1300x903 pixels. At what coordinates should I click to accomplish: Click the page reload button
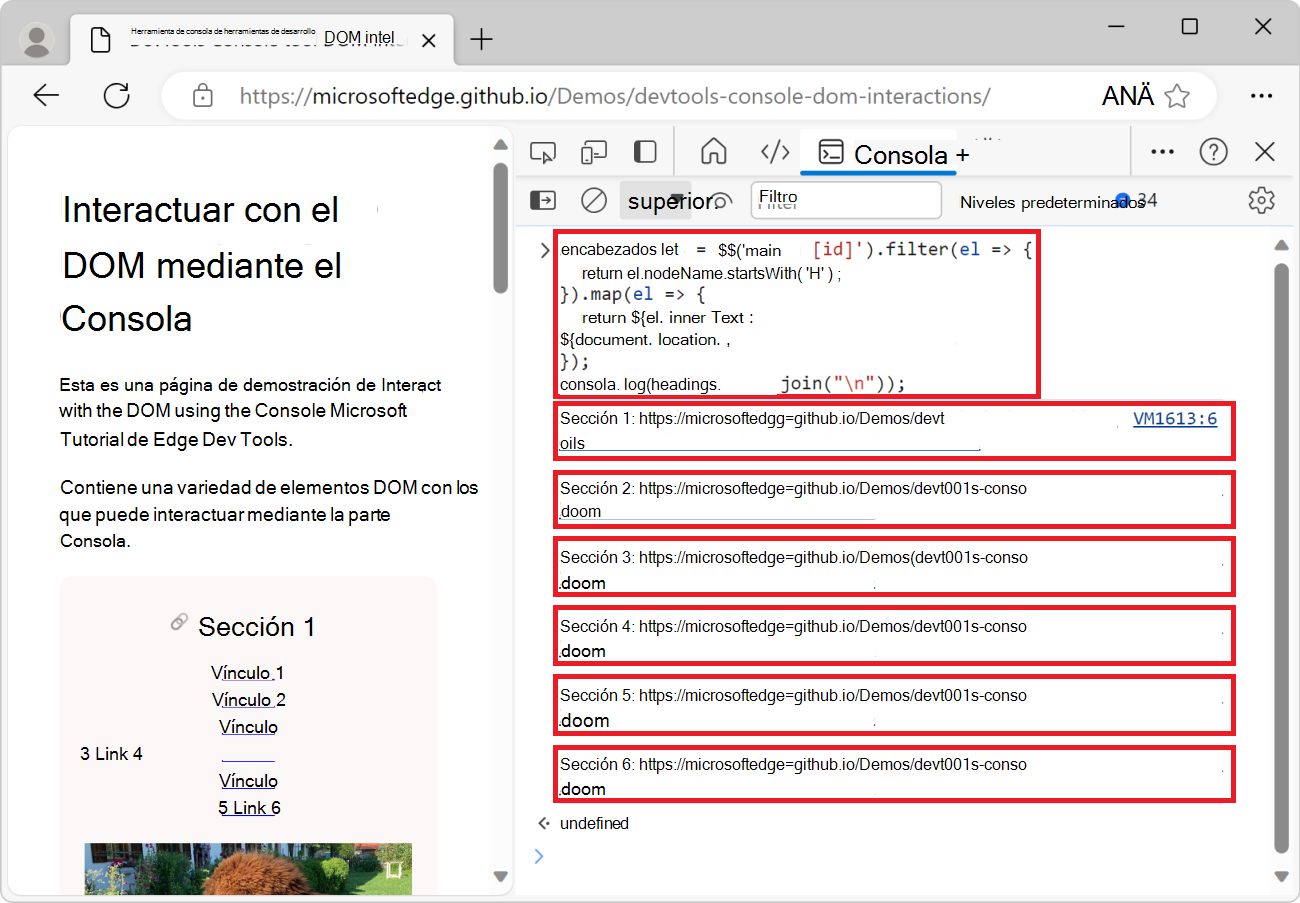point(116,95)
